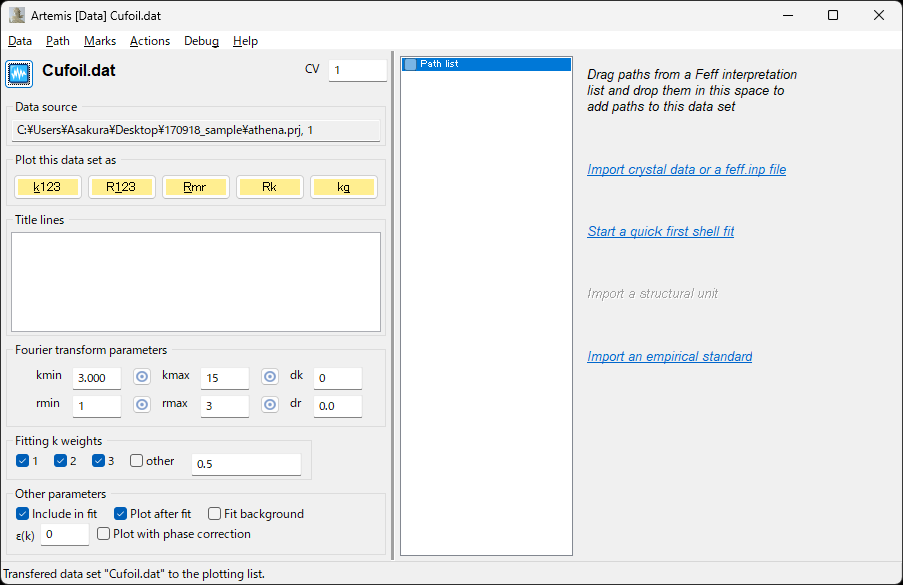This screenshot has width=903, height=585.
Task: Click the rmax value field
Action: point(225,406)
